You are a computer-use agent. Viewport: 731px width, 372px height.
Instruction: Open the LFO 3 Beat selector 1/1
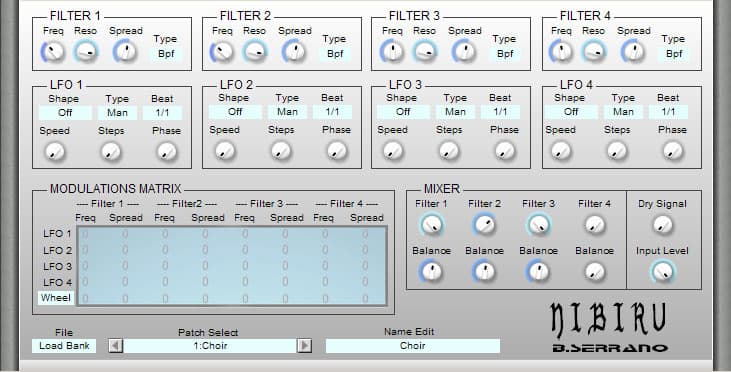500,112
